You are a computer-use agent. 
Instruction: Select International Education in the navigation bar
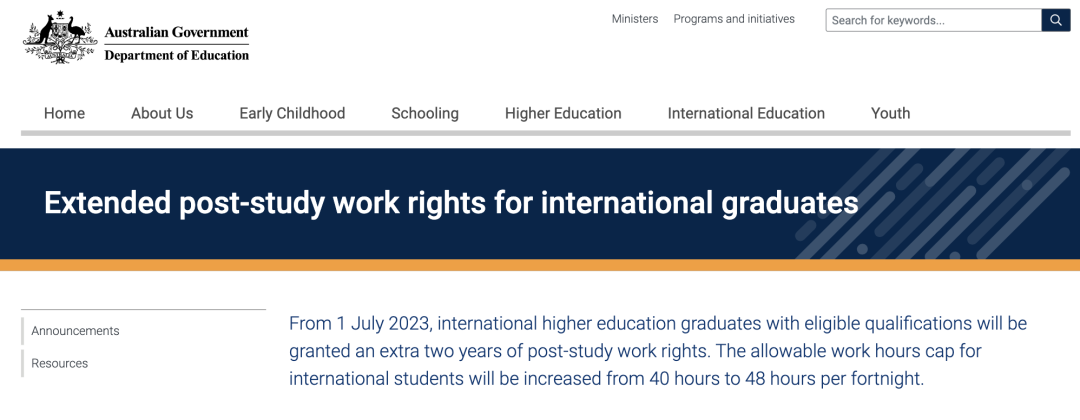pyautogui.click(x=746, y=113)
